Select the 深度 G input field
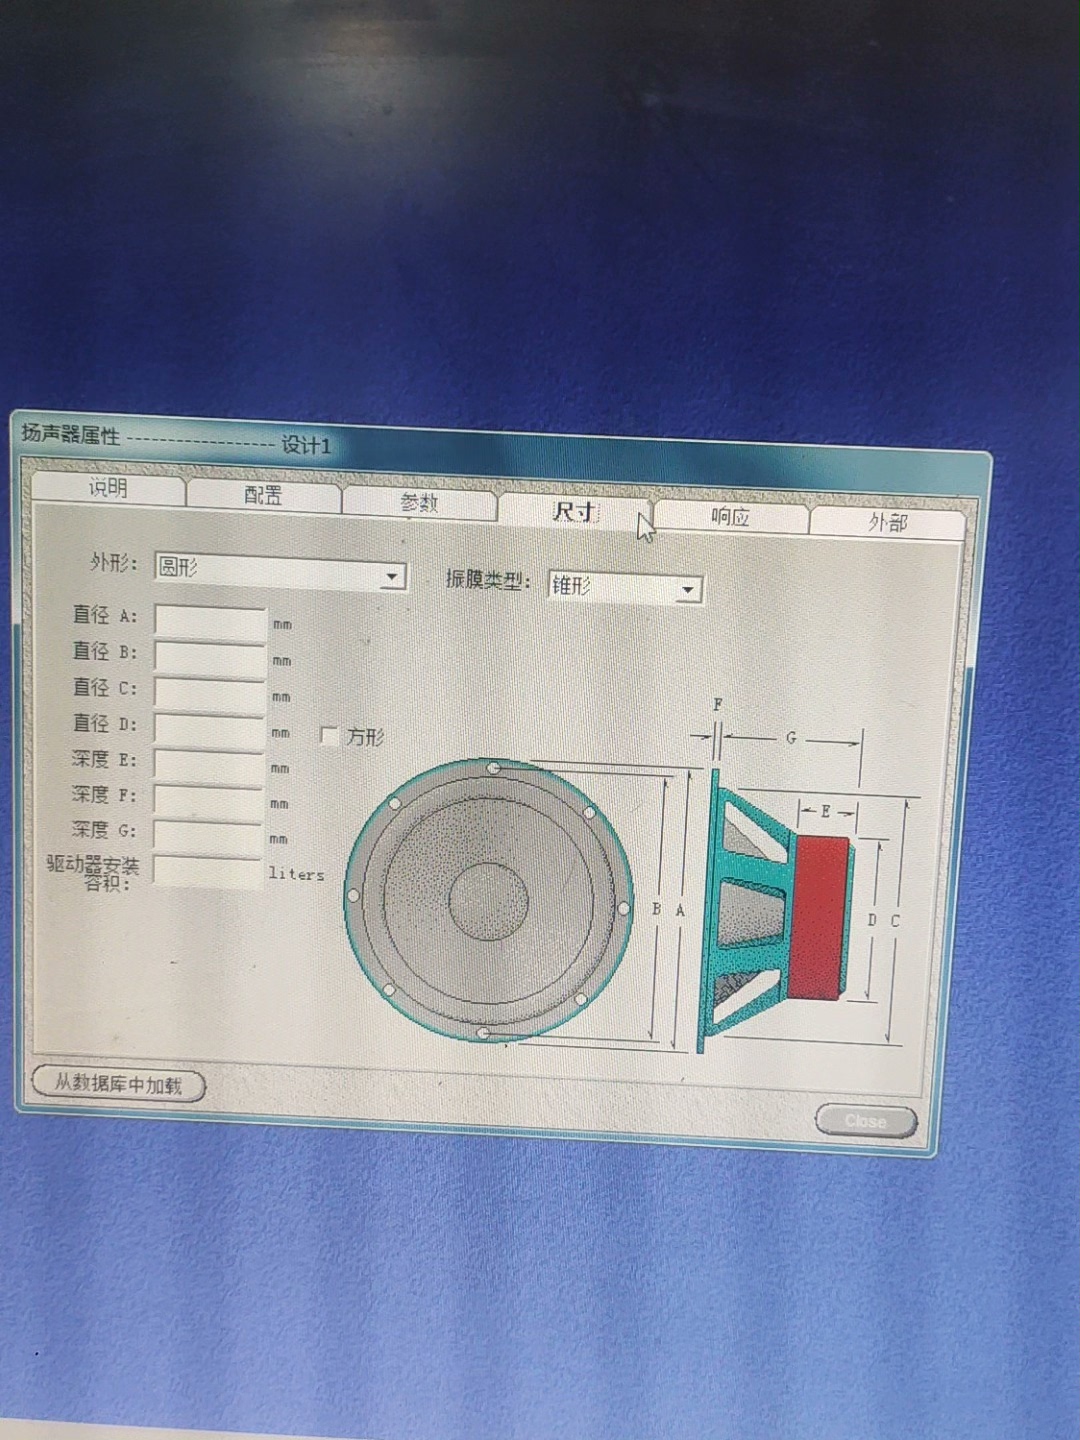Screen dimensions: 1080x1440 [209, 836]
